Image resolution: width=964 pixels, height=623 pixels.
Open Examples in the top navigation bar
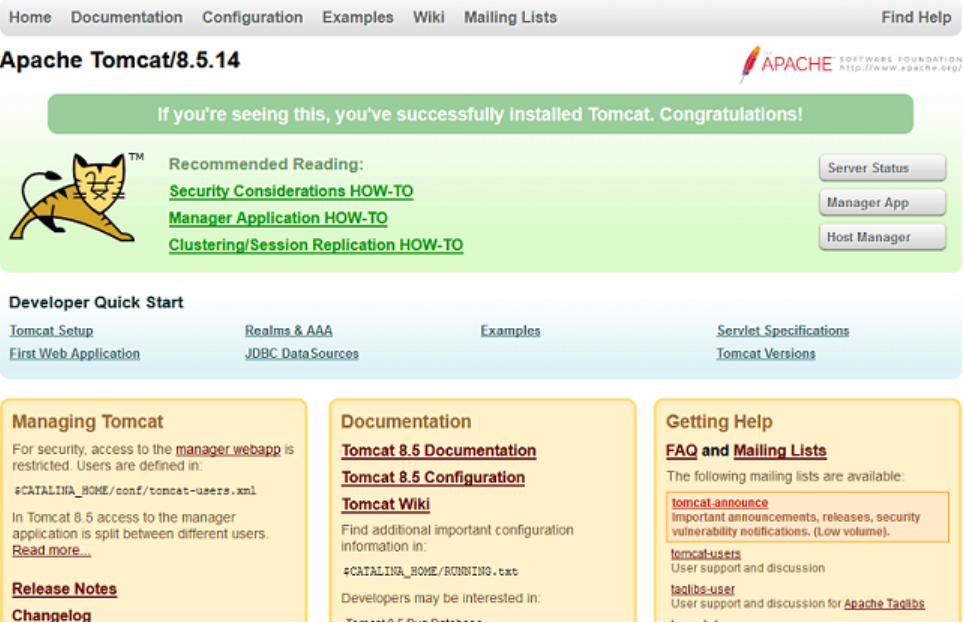point(358,17)
